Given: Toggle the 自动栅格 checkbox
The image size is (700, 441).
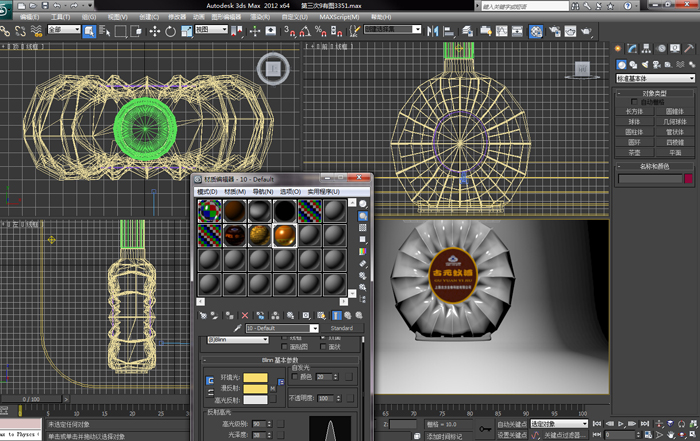Looking at the screenshot, I should 634,102.
